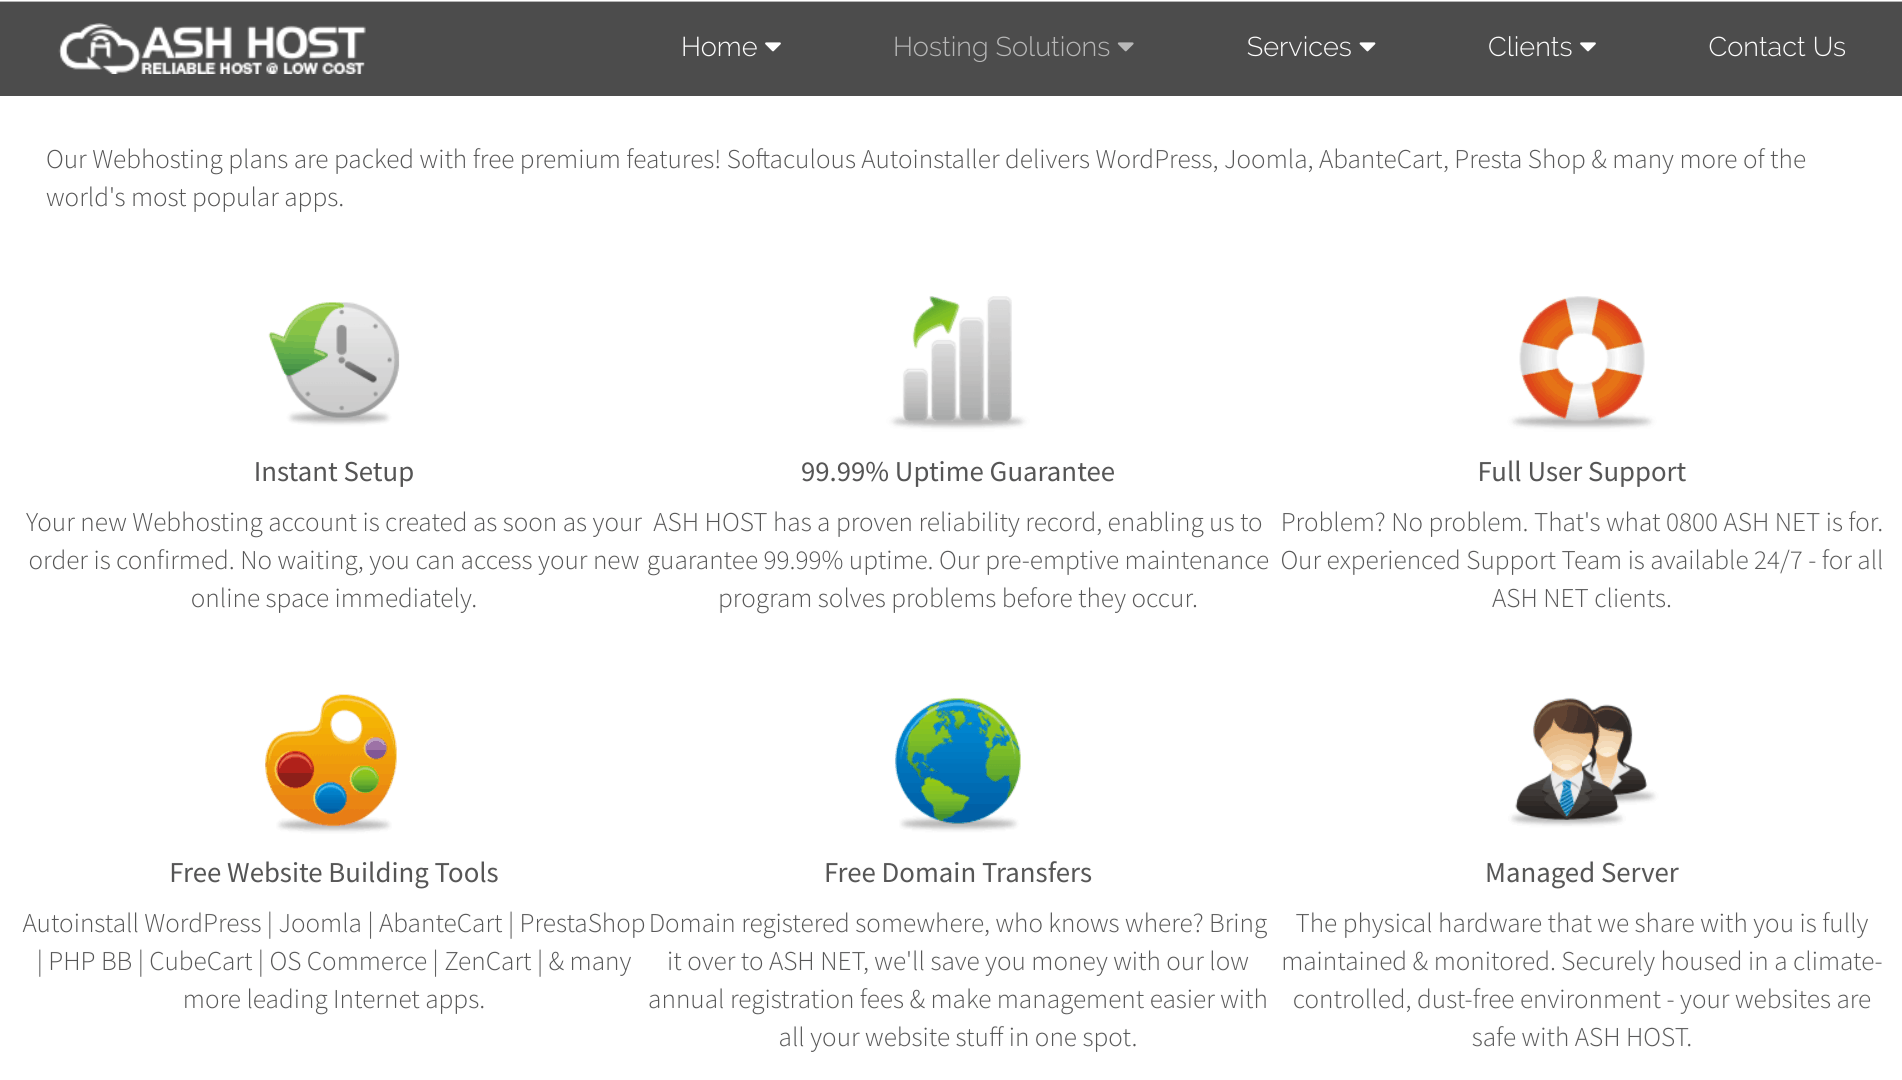The height and width of the screenshot is (1080, 1902).
Task: Open the Hosting Solutions menu
Action: (1013, 47)
